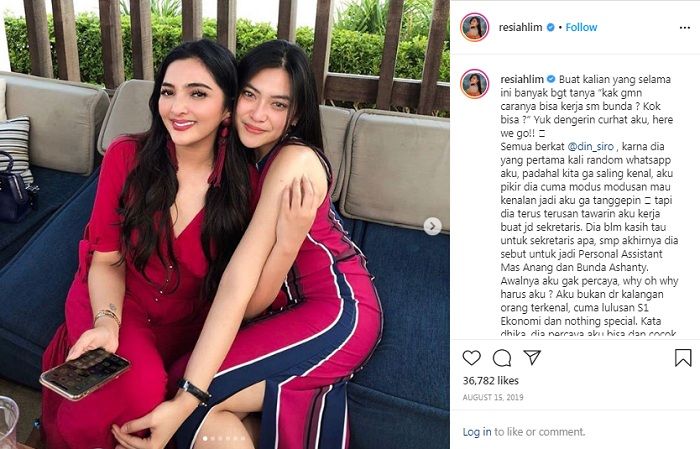Share the post via paper plane icon
The width and height of the screenshot is (700, 449).
point(532,357)
